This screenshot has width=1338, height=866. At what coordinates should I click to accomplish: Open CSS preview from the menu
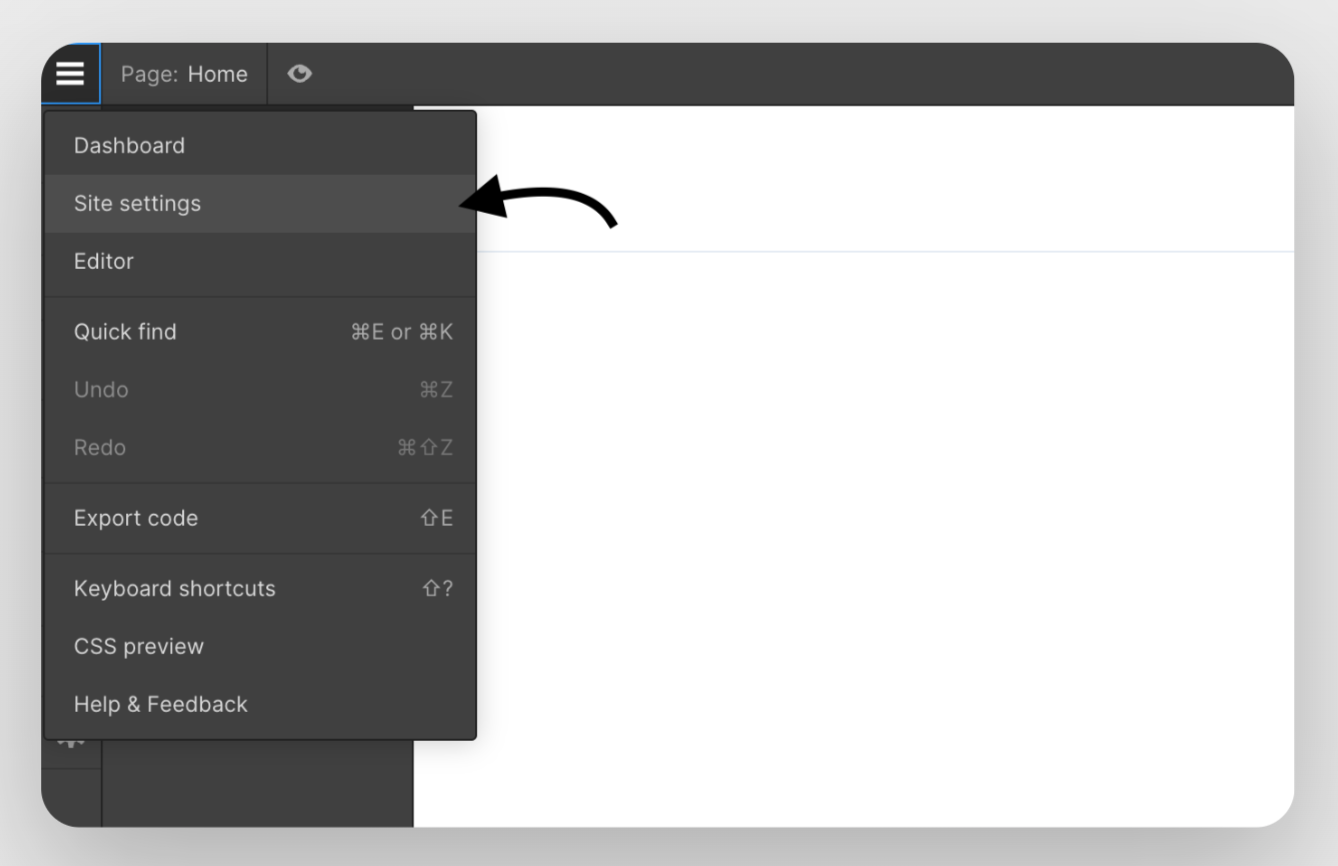click(260, 647)
